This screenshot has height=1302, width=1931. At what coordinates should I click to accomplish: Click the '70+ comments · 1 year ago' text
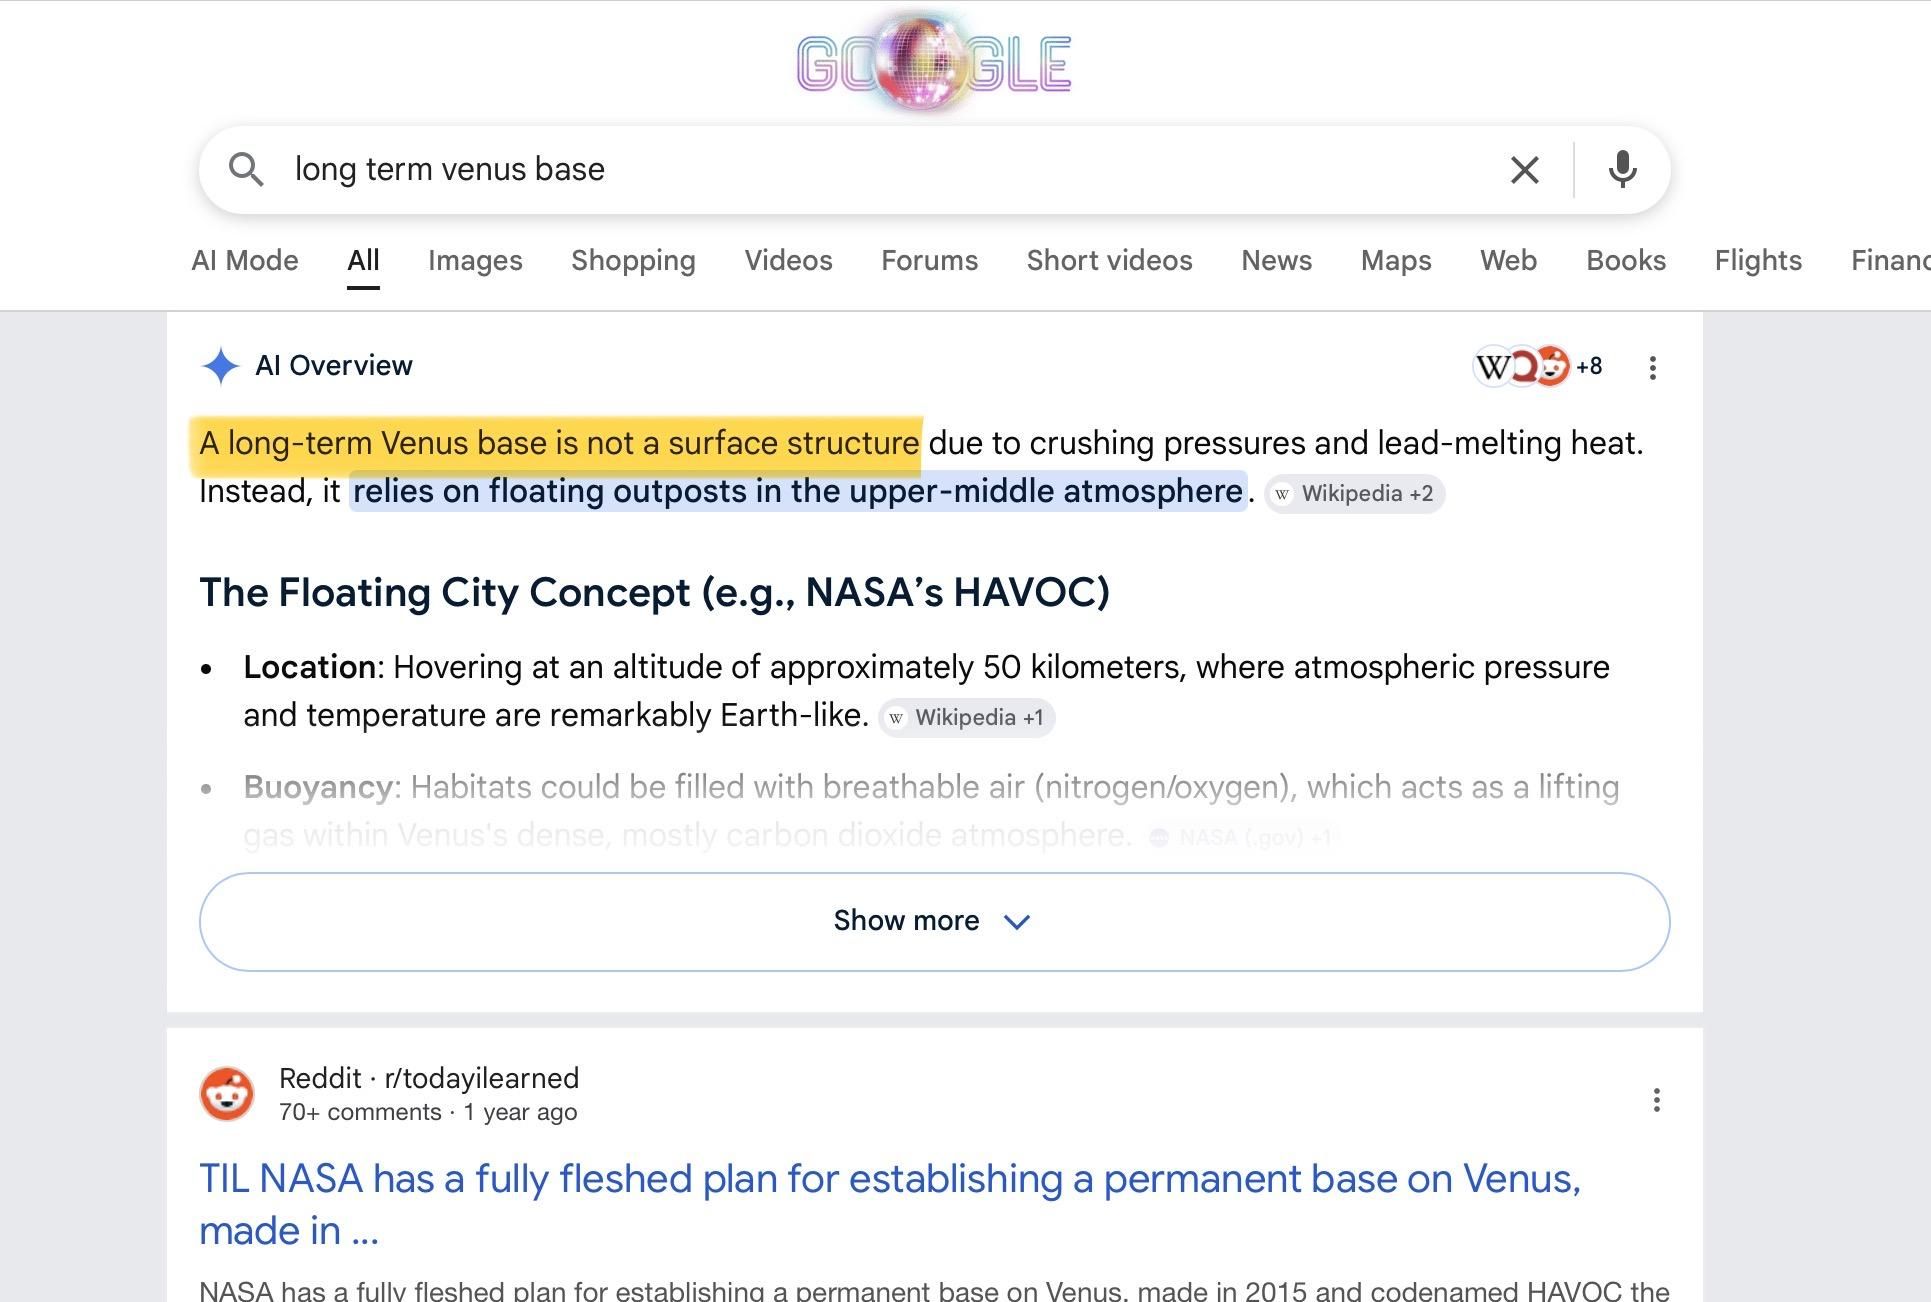pyautogui.click(x=428, y=1112)
